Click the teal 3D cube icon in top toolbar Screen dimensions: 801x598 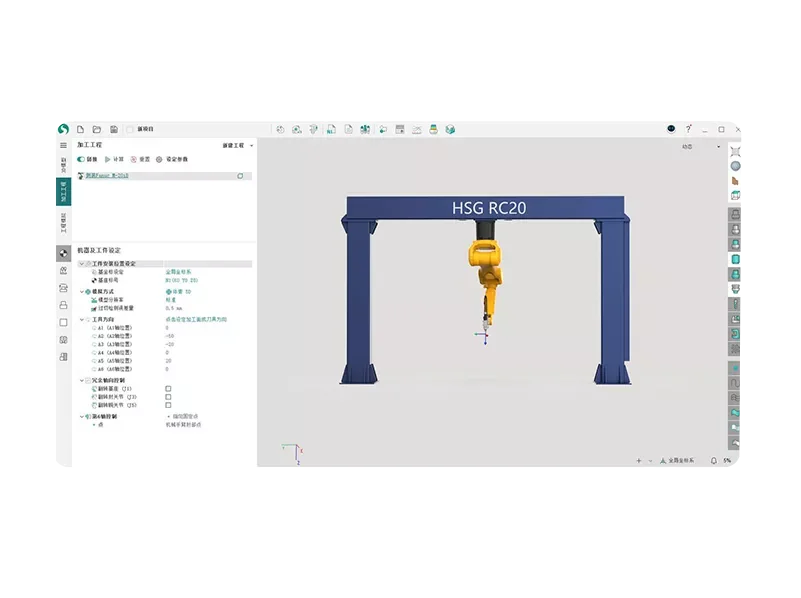[x=450, y=130]
